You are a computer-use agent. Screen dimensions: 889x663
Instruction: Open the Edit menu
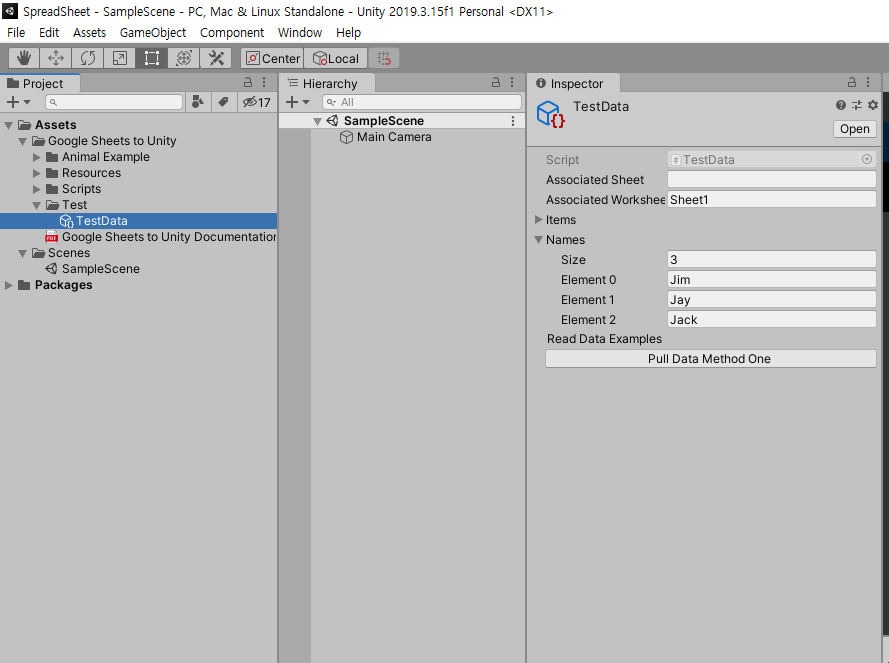(x=49, y=32)
